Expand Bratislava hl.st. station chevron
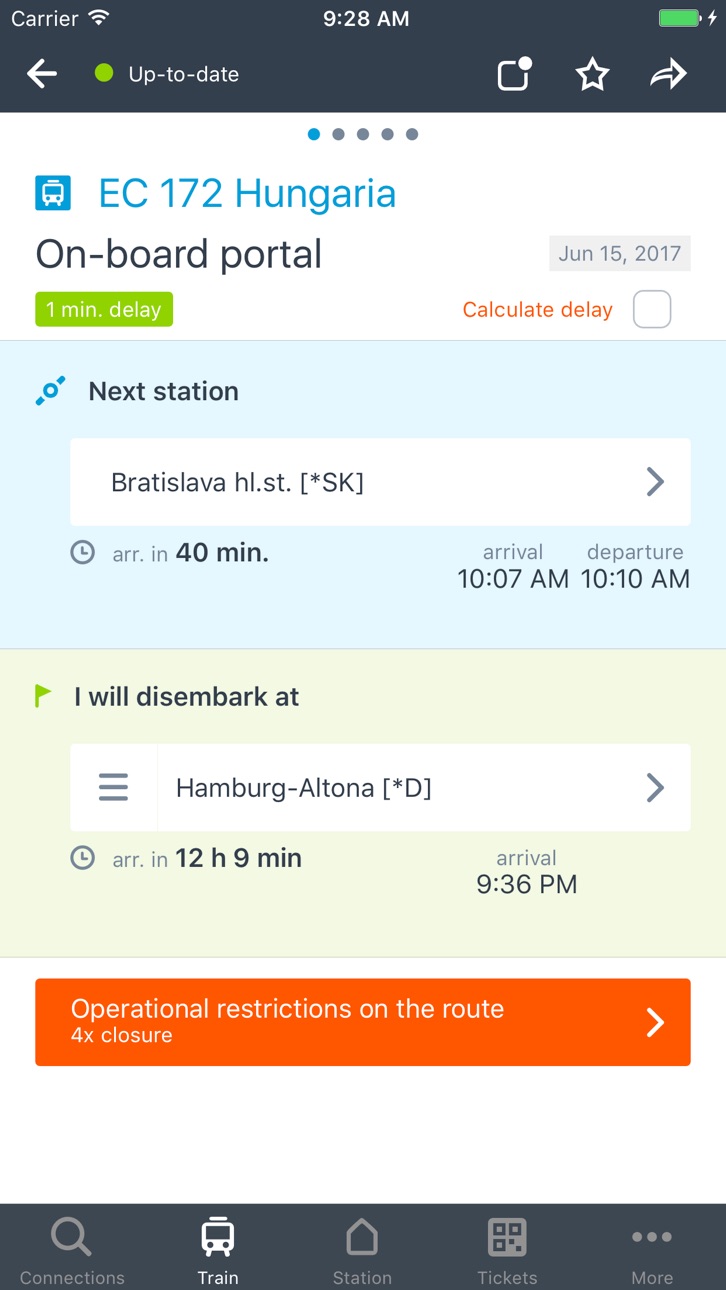Screen dimensions: 726x1290 point(655,482)
